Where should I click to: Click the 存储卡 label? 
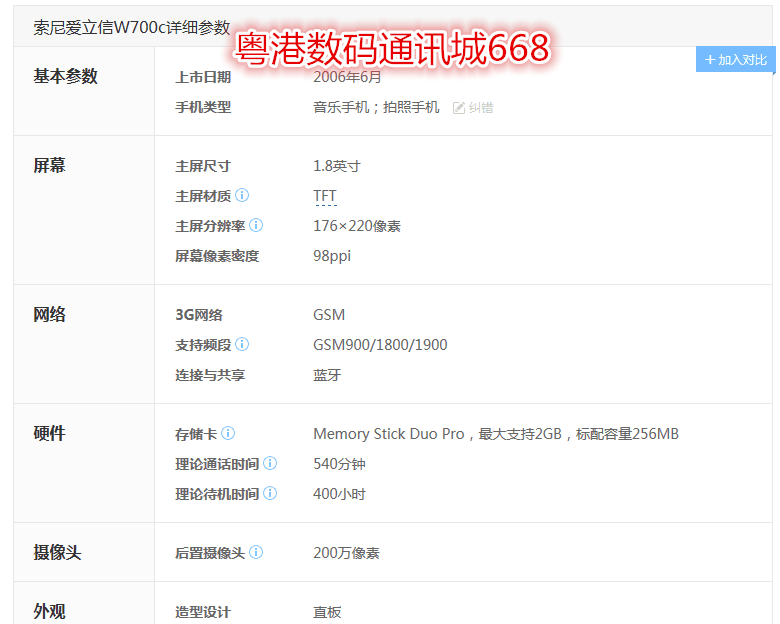coord(196,434)
